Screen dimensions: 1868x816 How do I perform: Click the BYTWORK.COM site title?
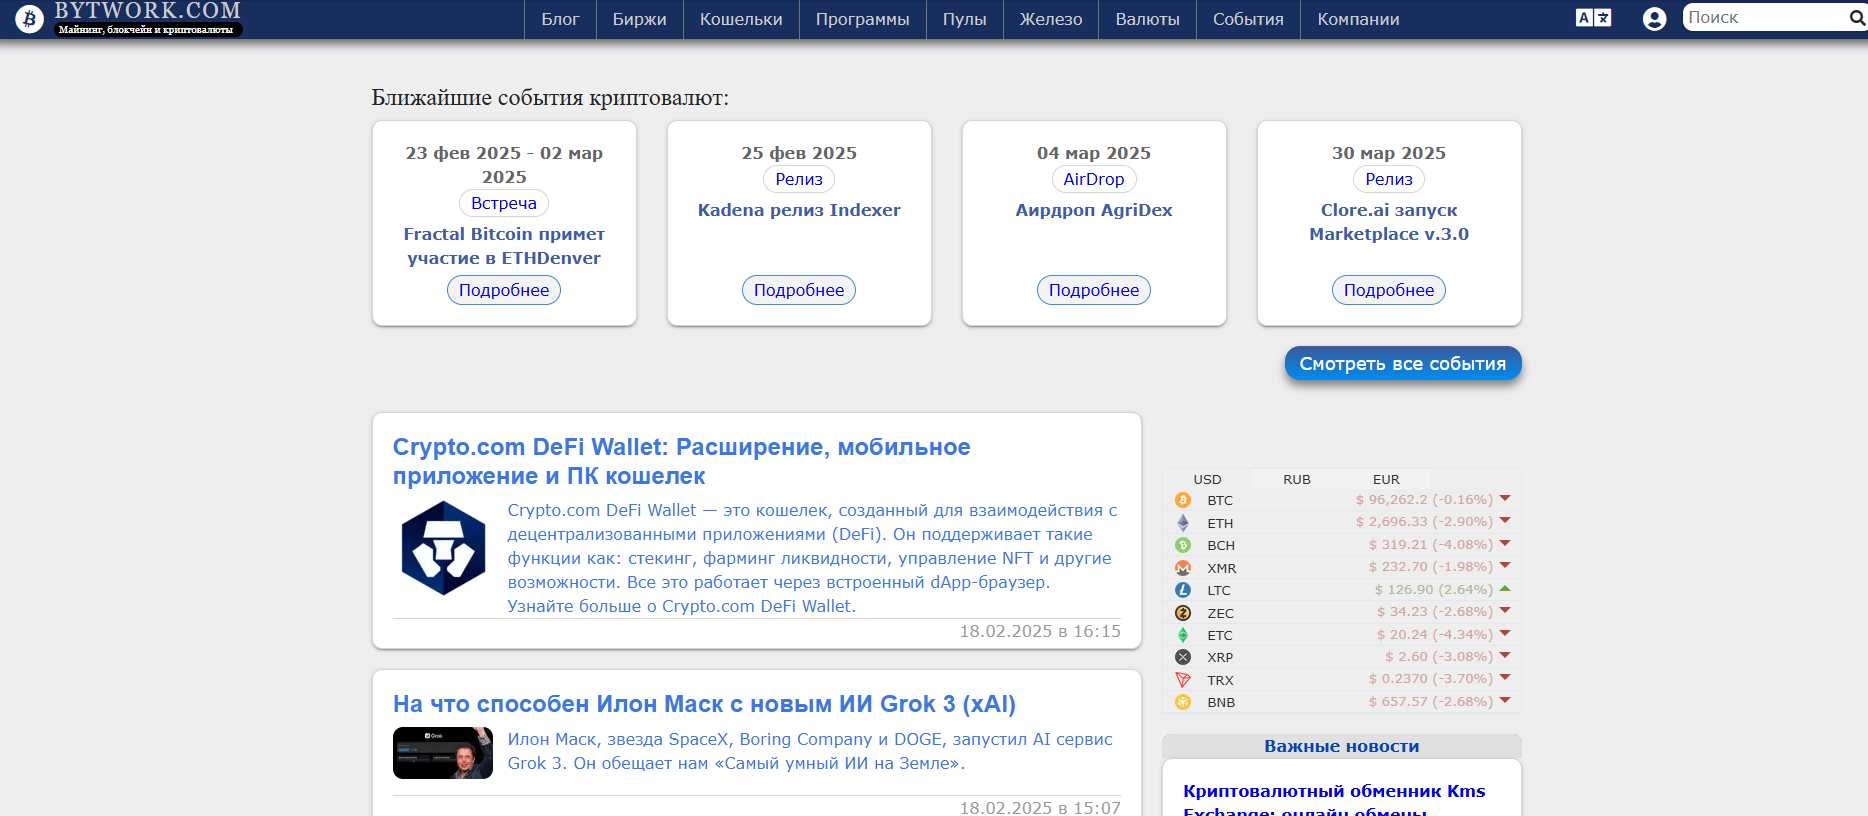(148, 11)
